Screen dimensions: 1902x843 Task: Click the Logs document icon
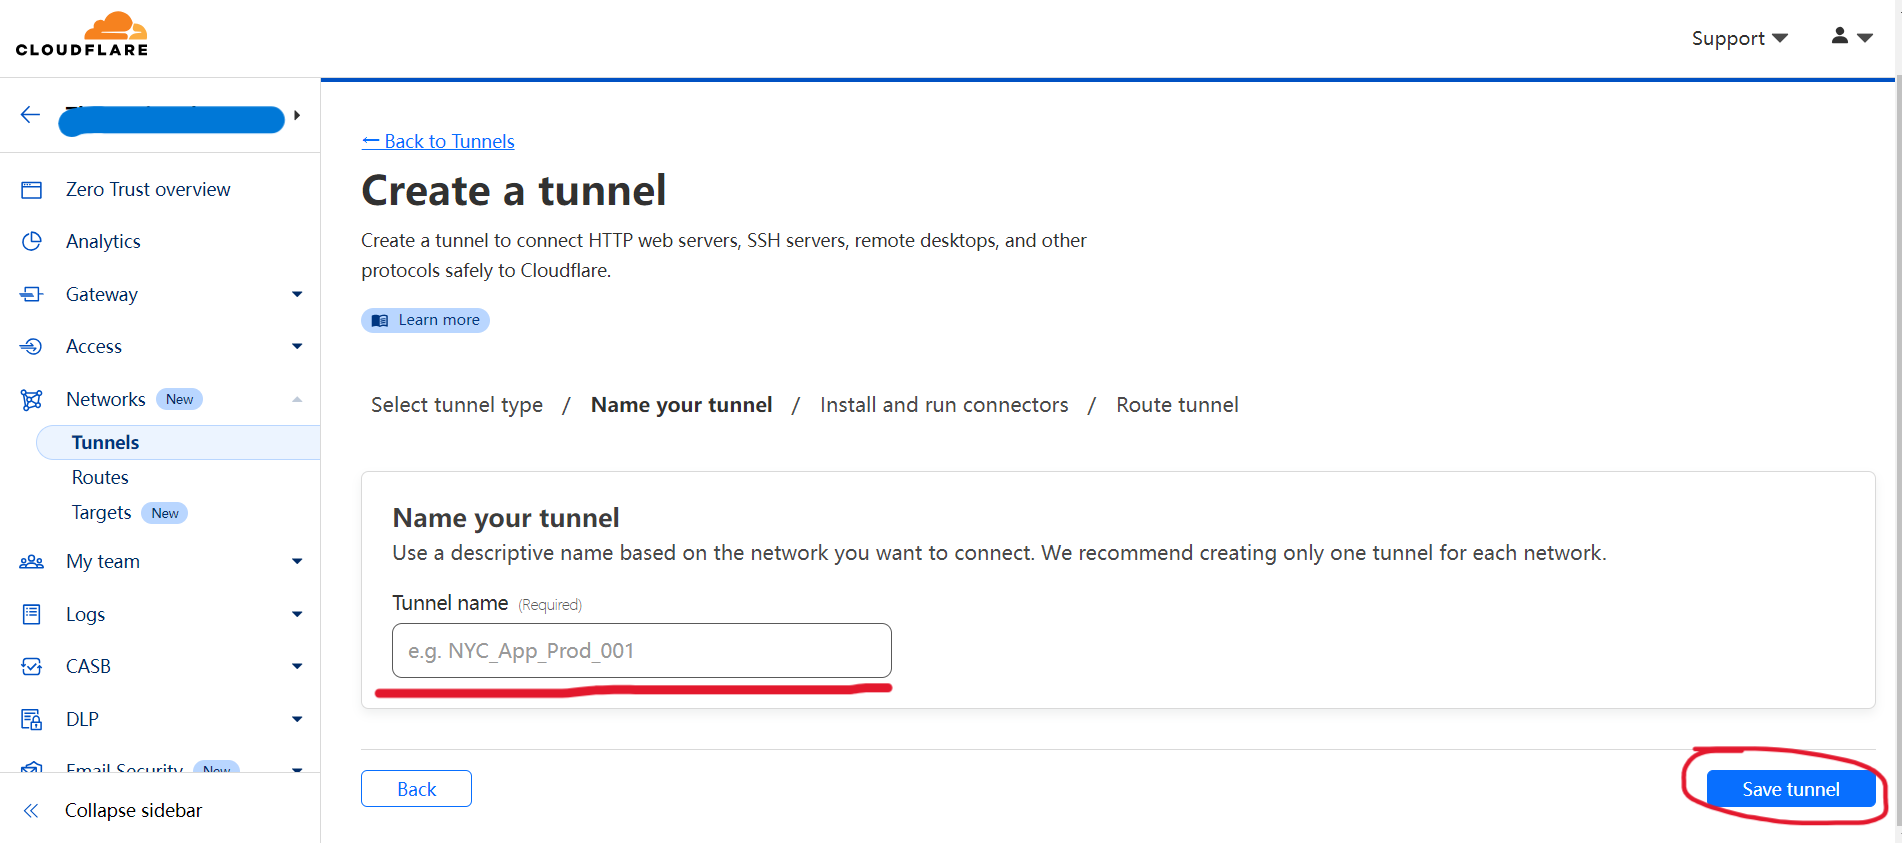tap(32, 614)
